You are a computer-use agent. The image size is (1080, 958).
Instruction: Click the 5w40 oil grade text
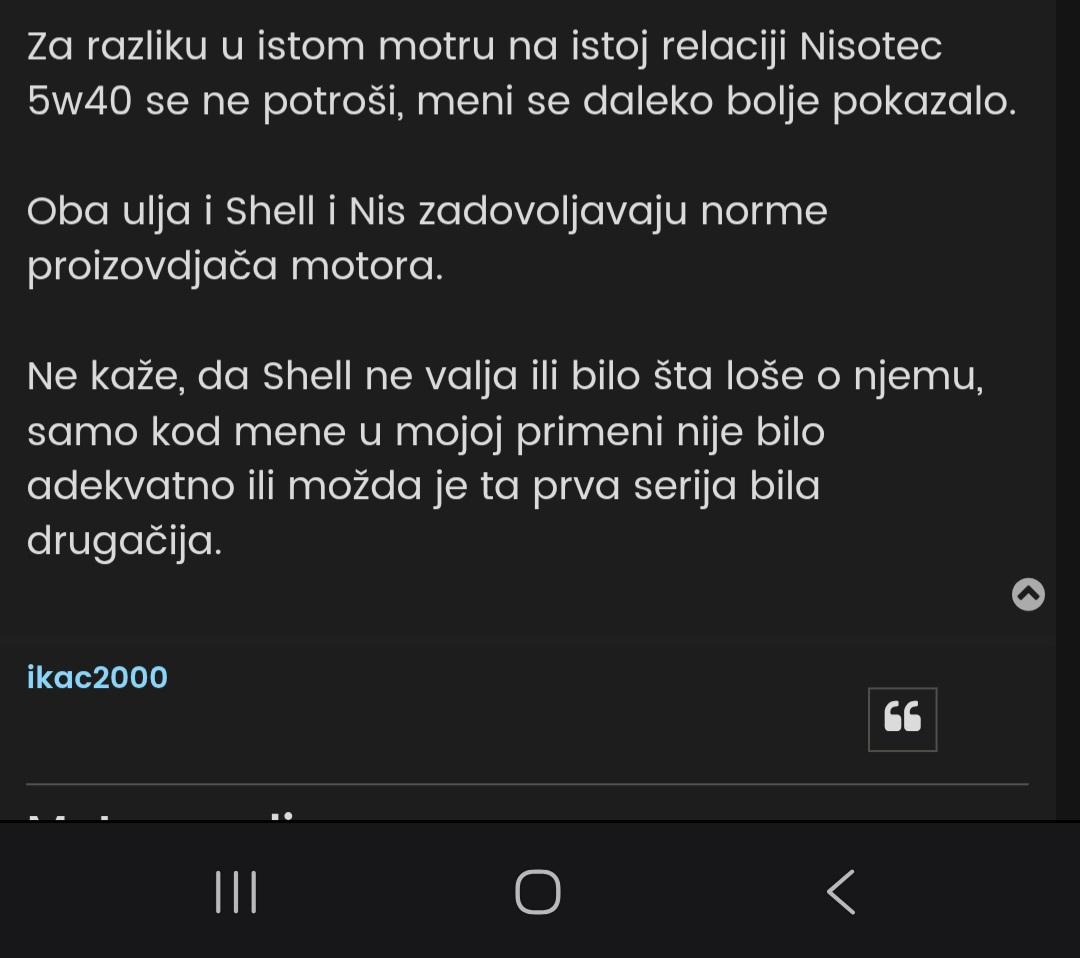80,102
